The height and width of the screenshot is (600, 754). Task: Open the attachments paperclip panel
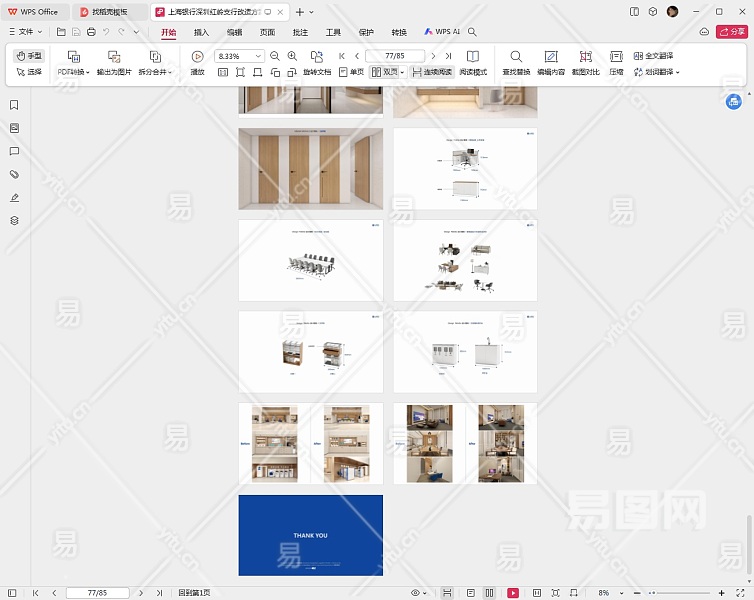tap(14, 174)
